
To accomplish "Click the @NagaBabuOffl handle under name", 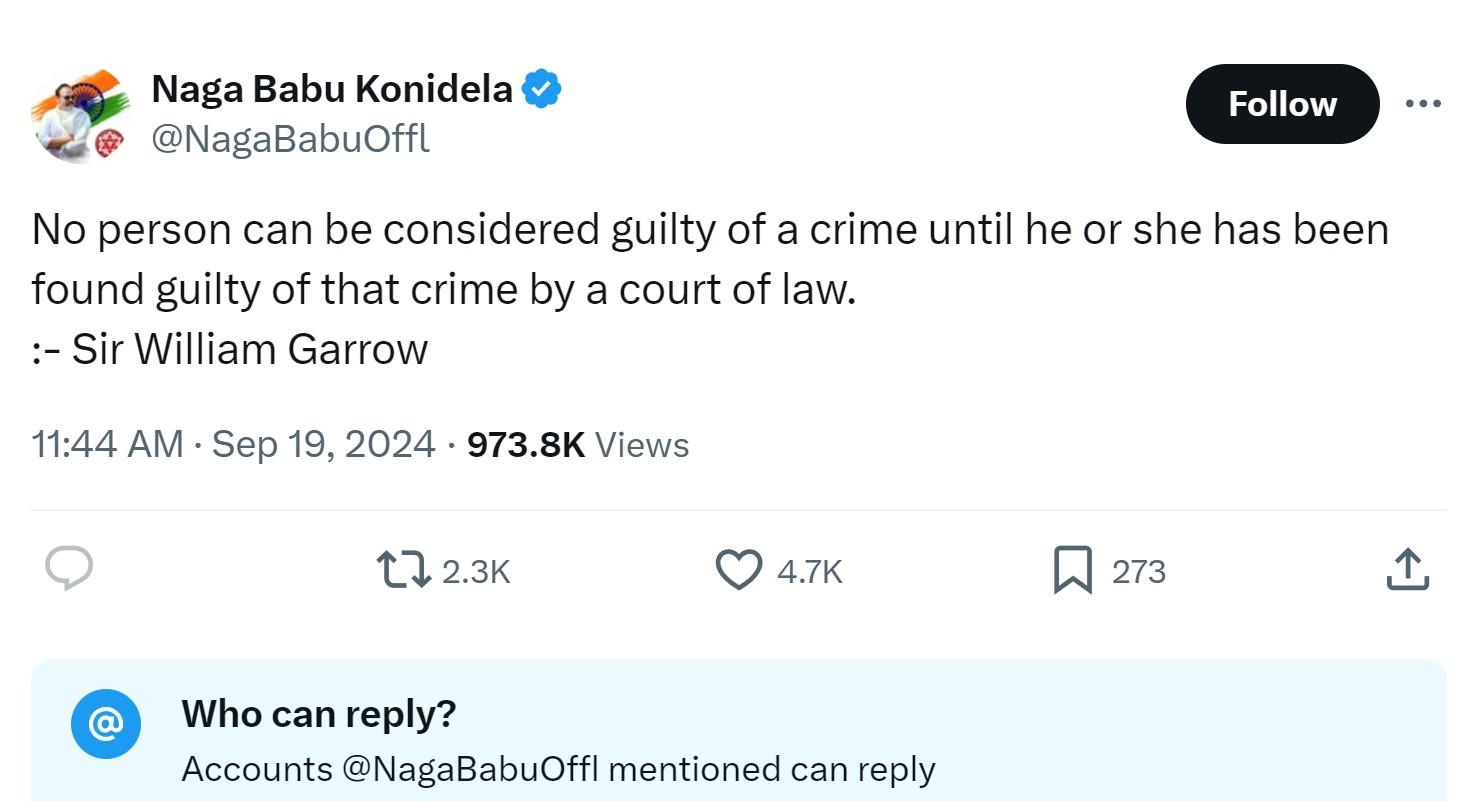I will click(290, 139).
